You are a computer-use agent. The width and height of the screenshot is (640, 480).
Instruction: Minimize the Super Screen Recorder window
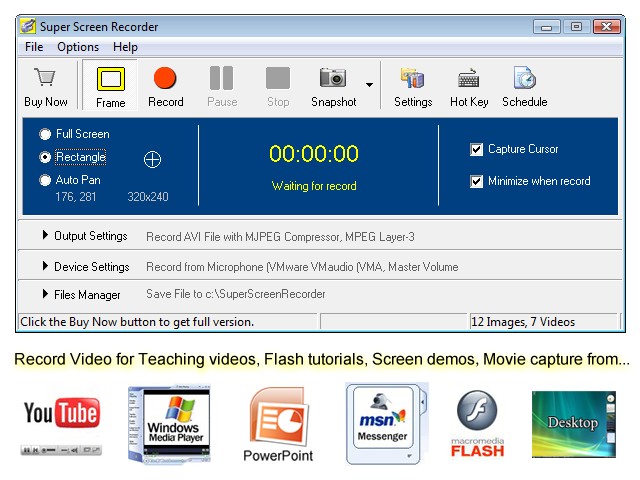(x=547, y=27)
